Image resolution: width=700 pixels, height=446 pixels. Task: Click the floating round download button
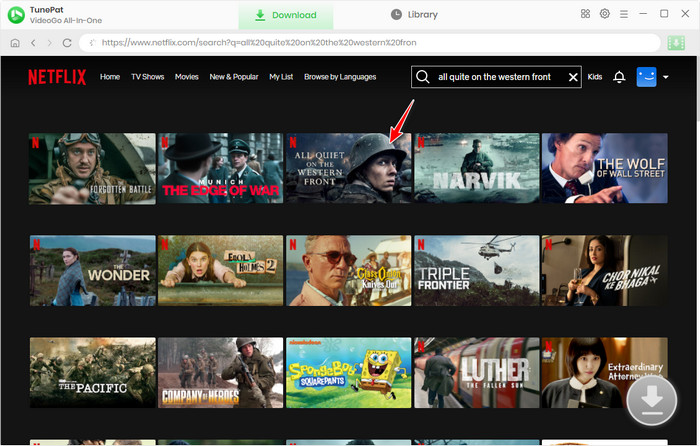[x=652, y=399]
